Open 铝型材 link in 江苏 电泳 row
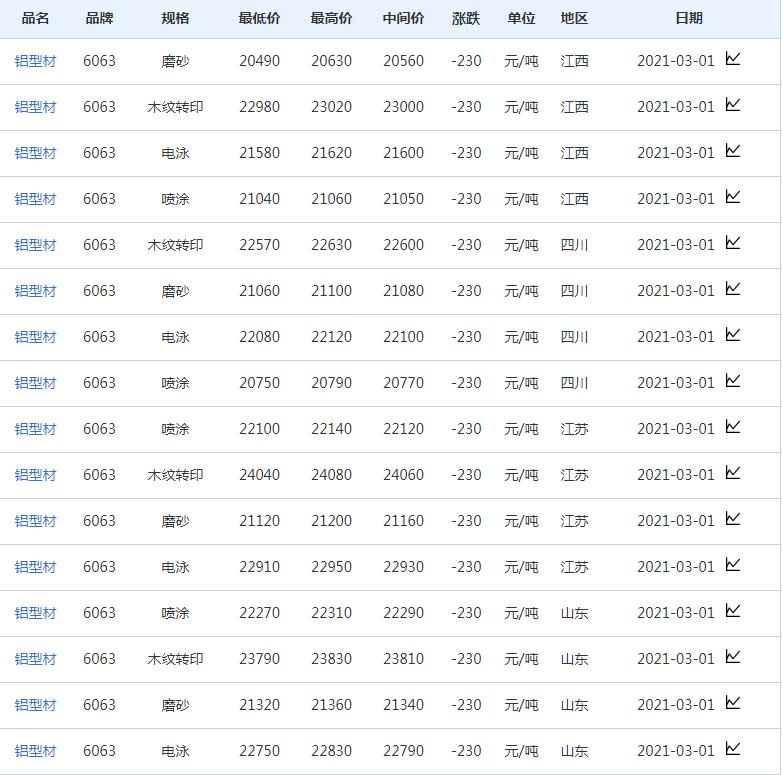Image resolution: width=783 pixels, height=775 pixels. click(35, 567)
